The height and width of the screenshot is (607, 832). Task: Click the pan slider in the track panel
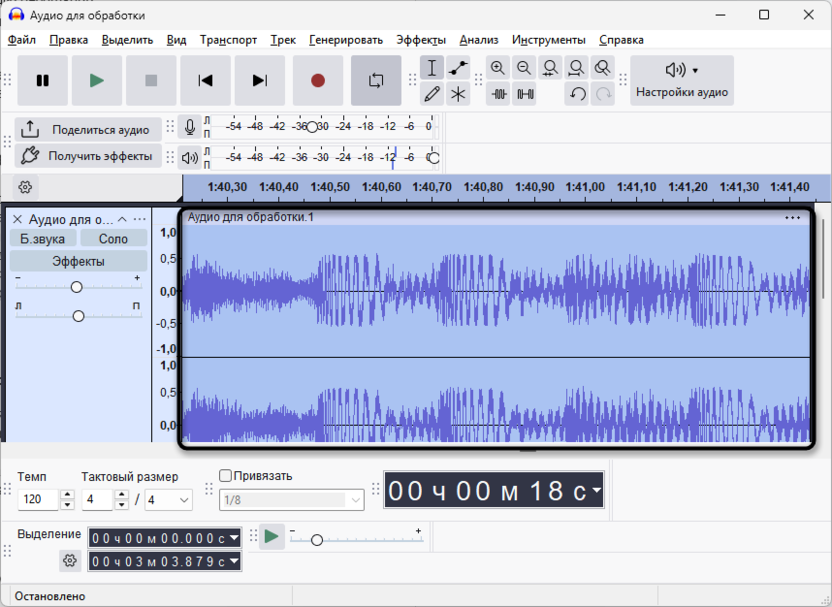coord(78,315)
